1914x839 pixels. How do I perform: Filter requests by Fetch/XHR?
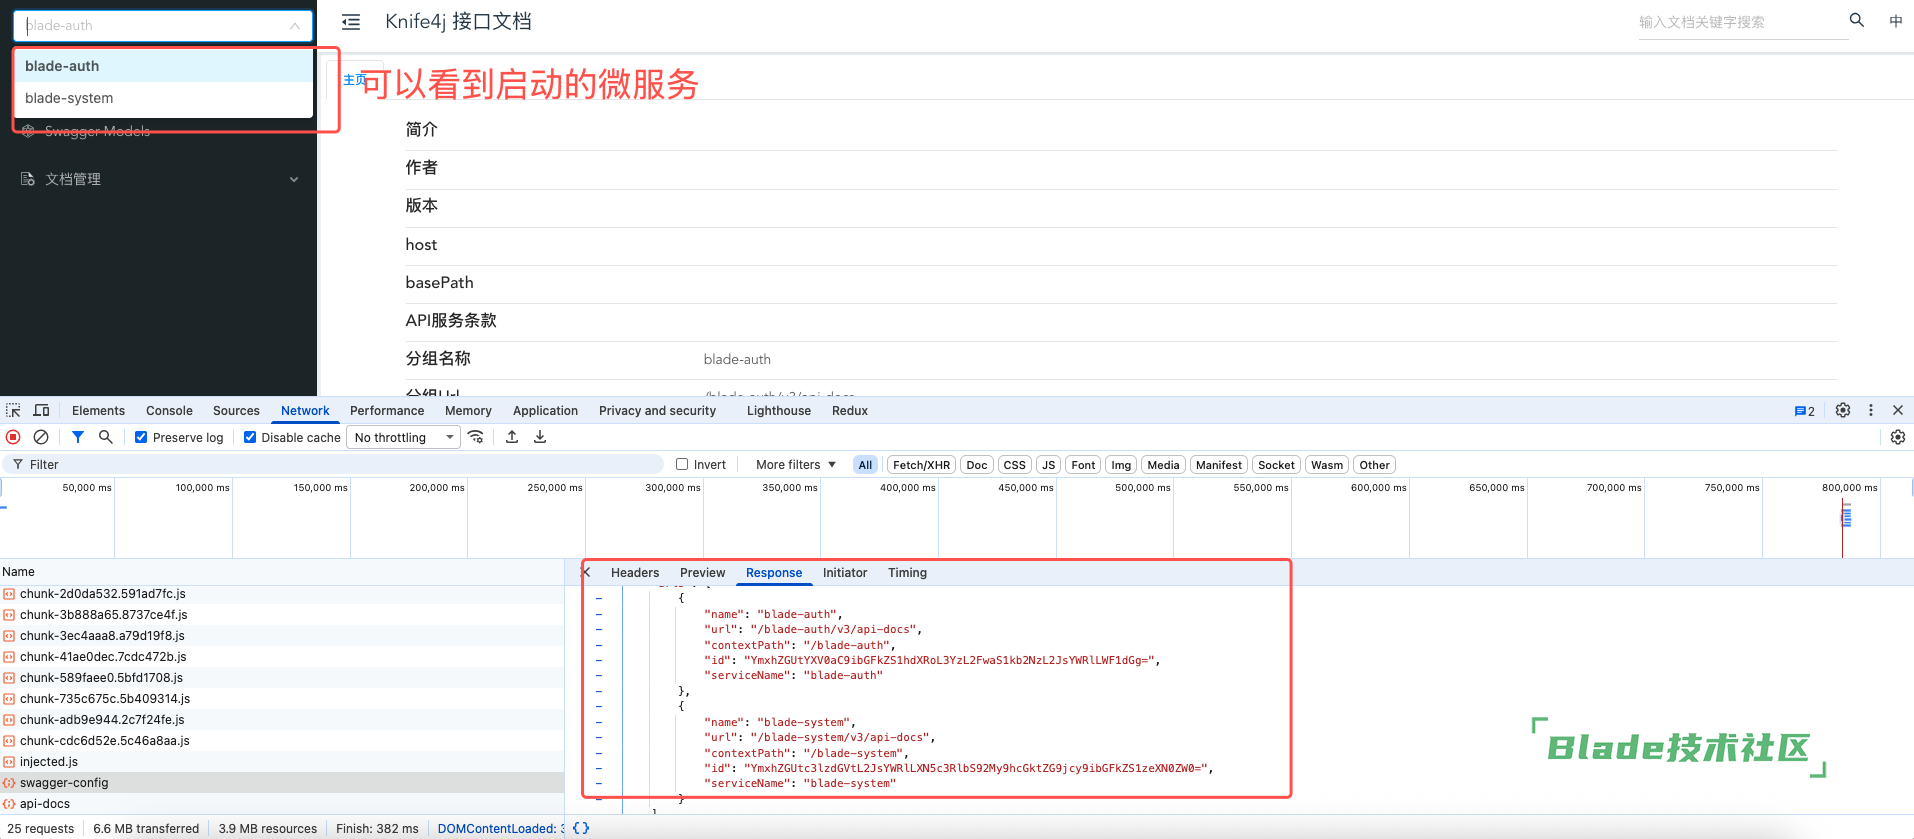921,465
